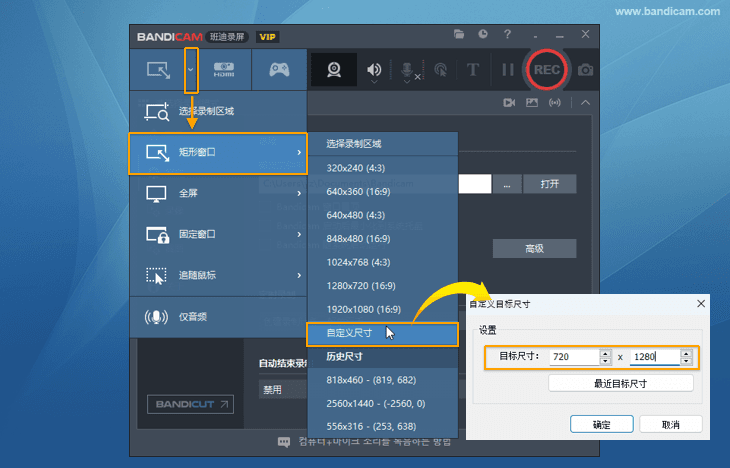
Task: Open the scheduled recording clock icon
Action: coord(483,34)
